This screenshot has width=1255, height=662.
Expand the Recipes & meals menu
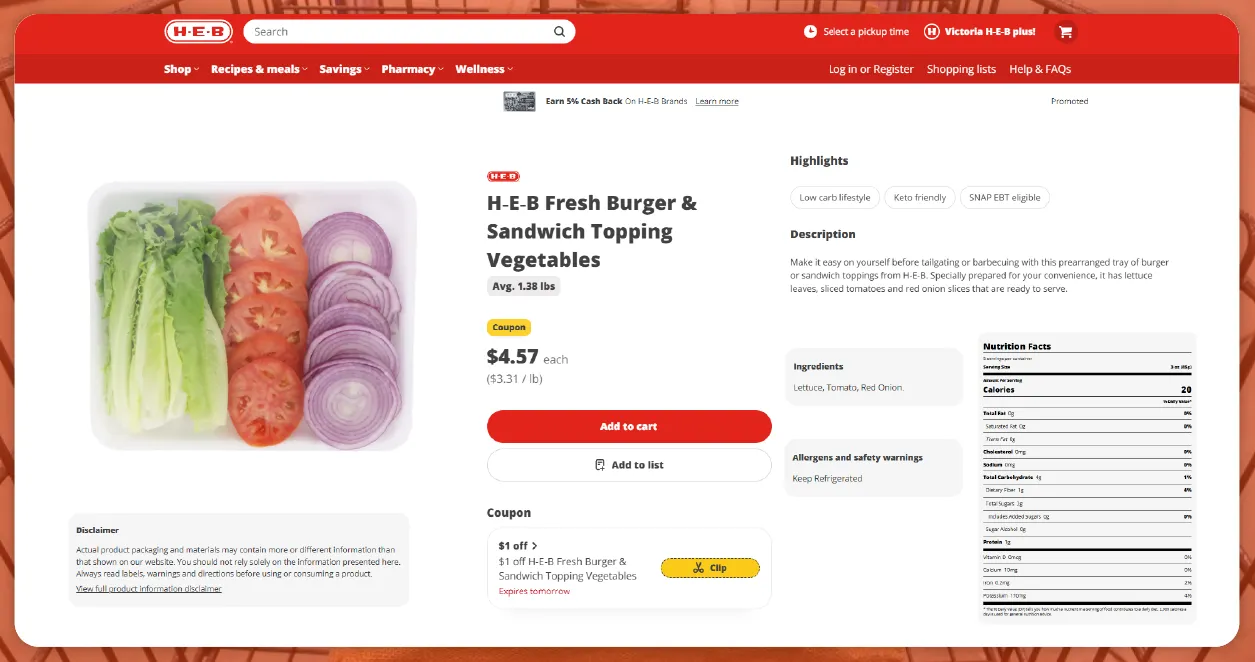[259, 69]
